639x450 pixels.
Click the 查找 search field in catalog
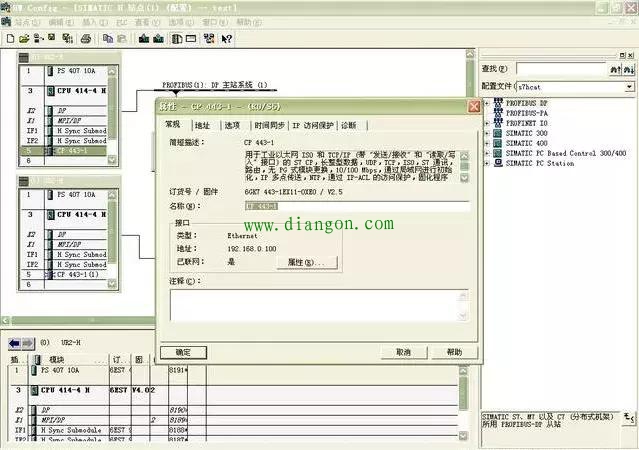[562, 69]
